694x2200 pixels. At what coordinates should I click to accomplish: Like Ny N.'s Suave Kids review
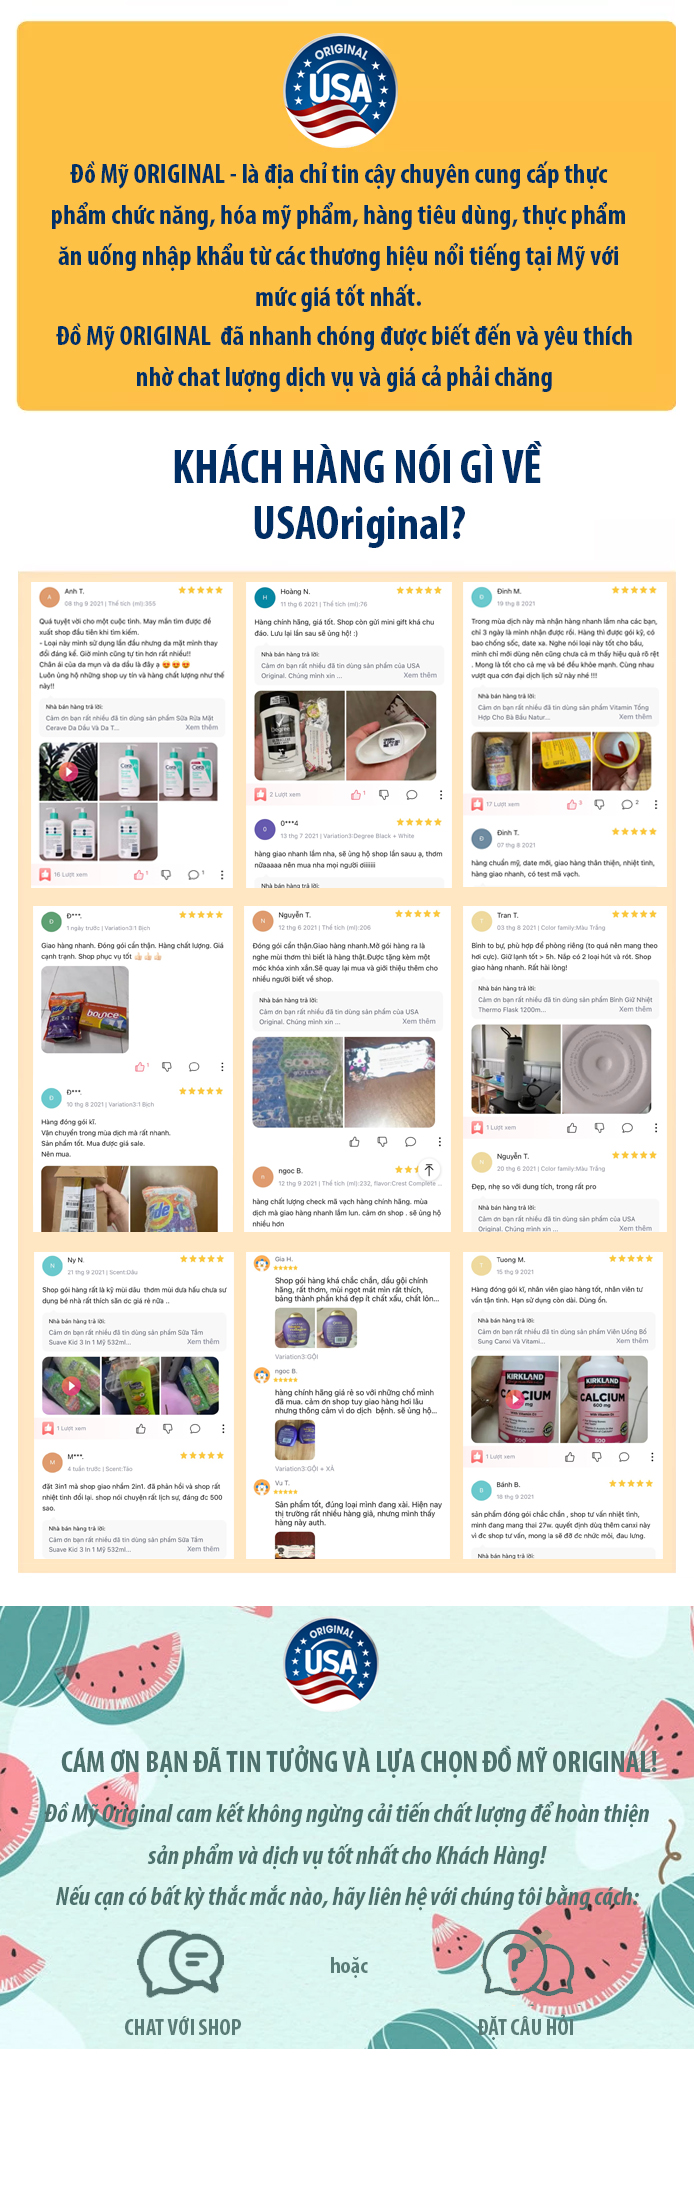coord(140,1429)
